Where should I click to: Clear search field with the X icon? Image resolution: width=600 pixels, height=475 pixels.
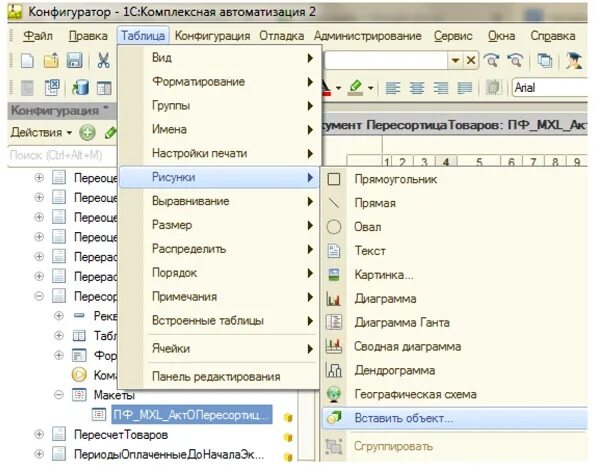(x=471, y=60)
